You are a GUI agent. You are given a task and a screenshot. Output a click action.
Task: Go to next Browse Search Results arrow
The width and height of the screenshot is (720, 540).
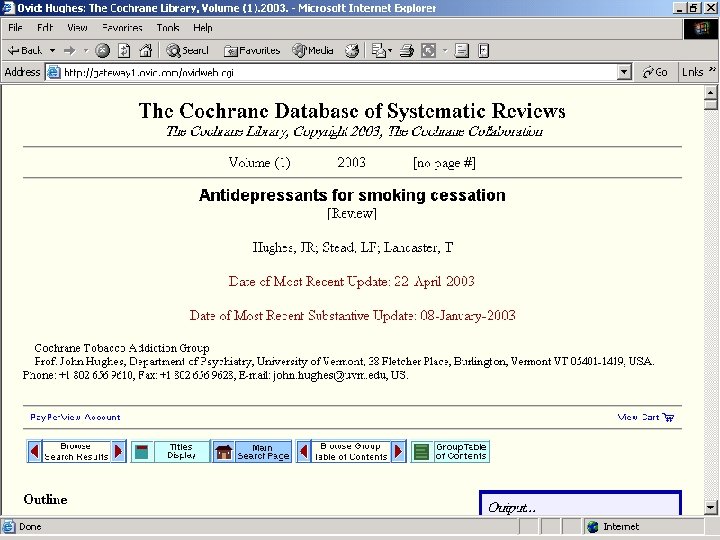(x=118, y=451)
